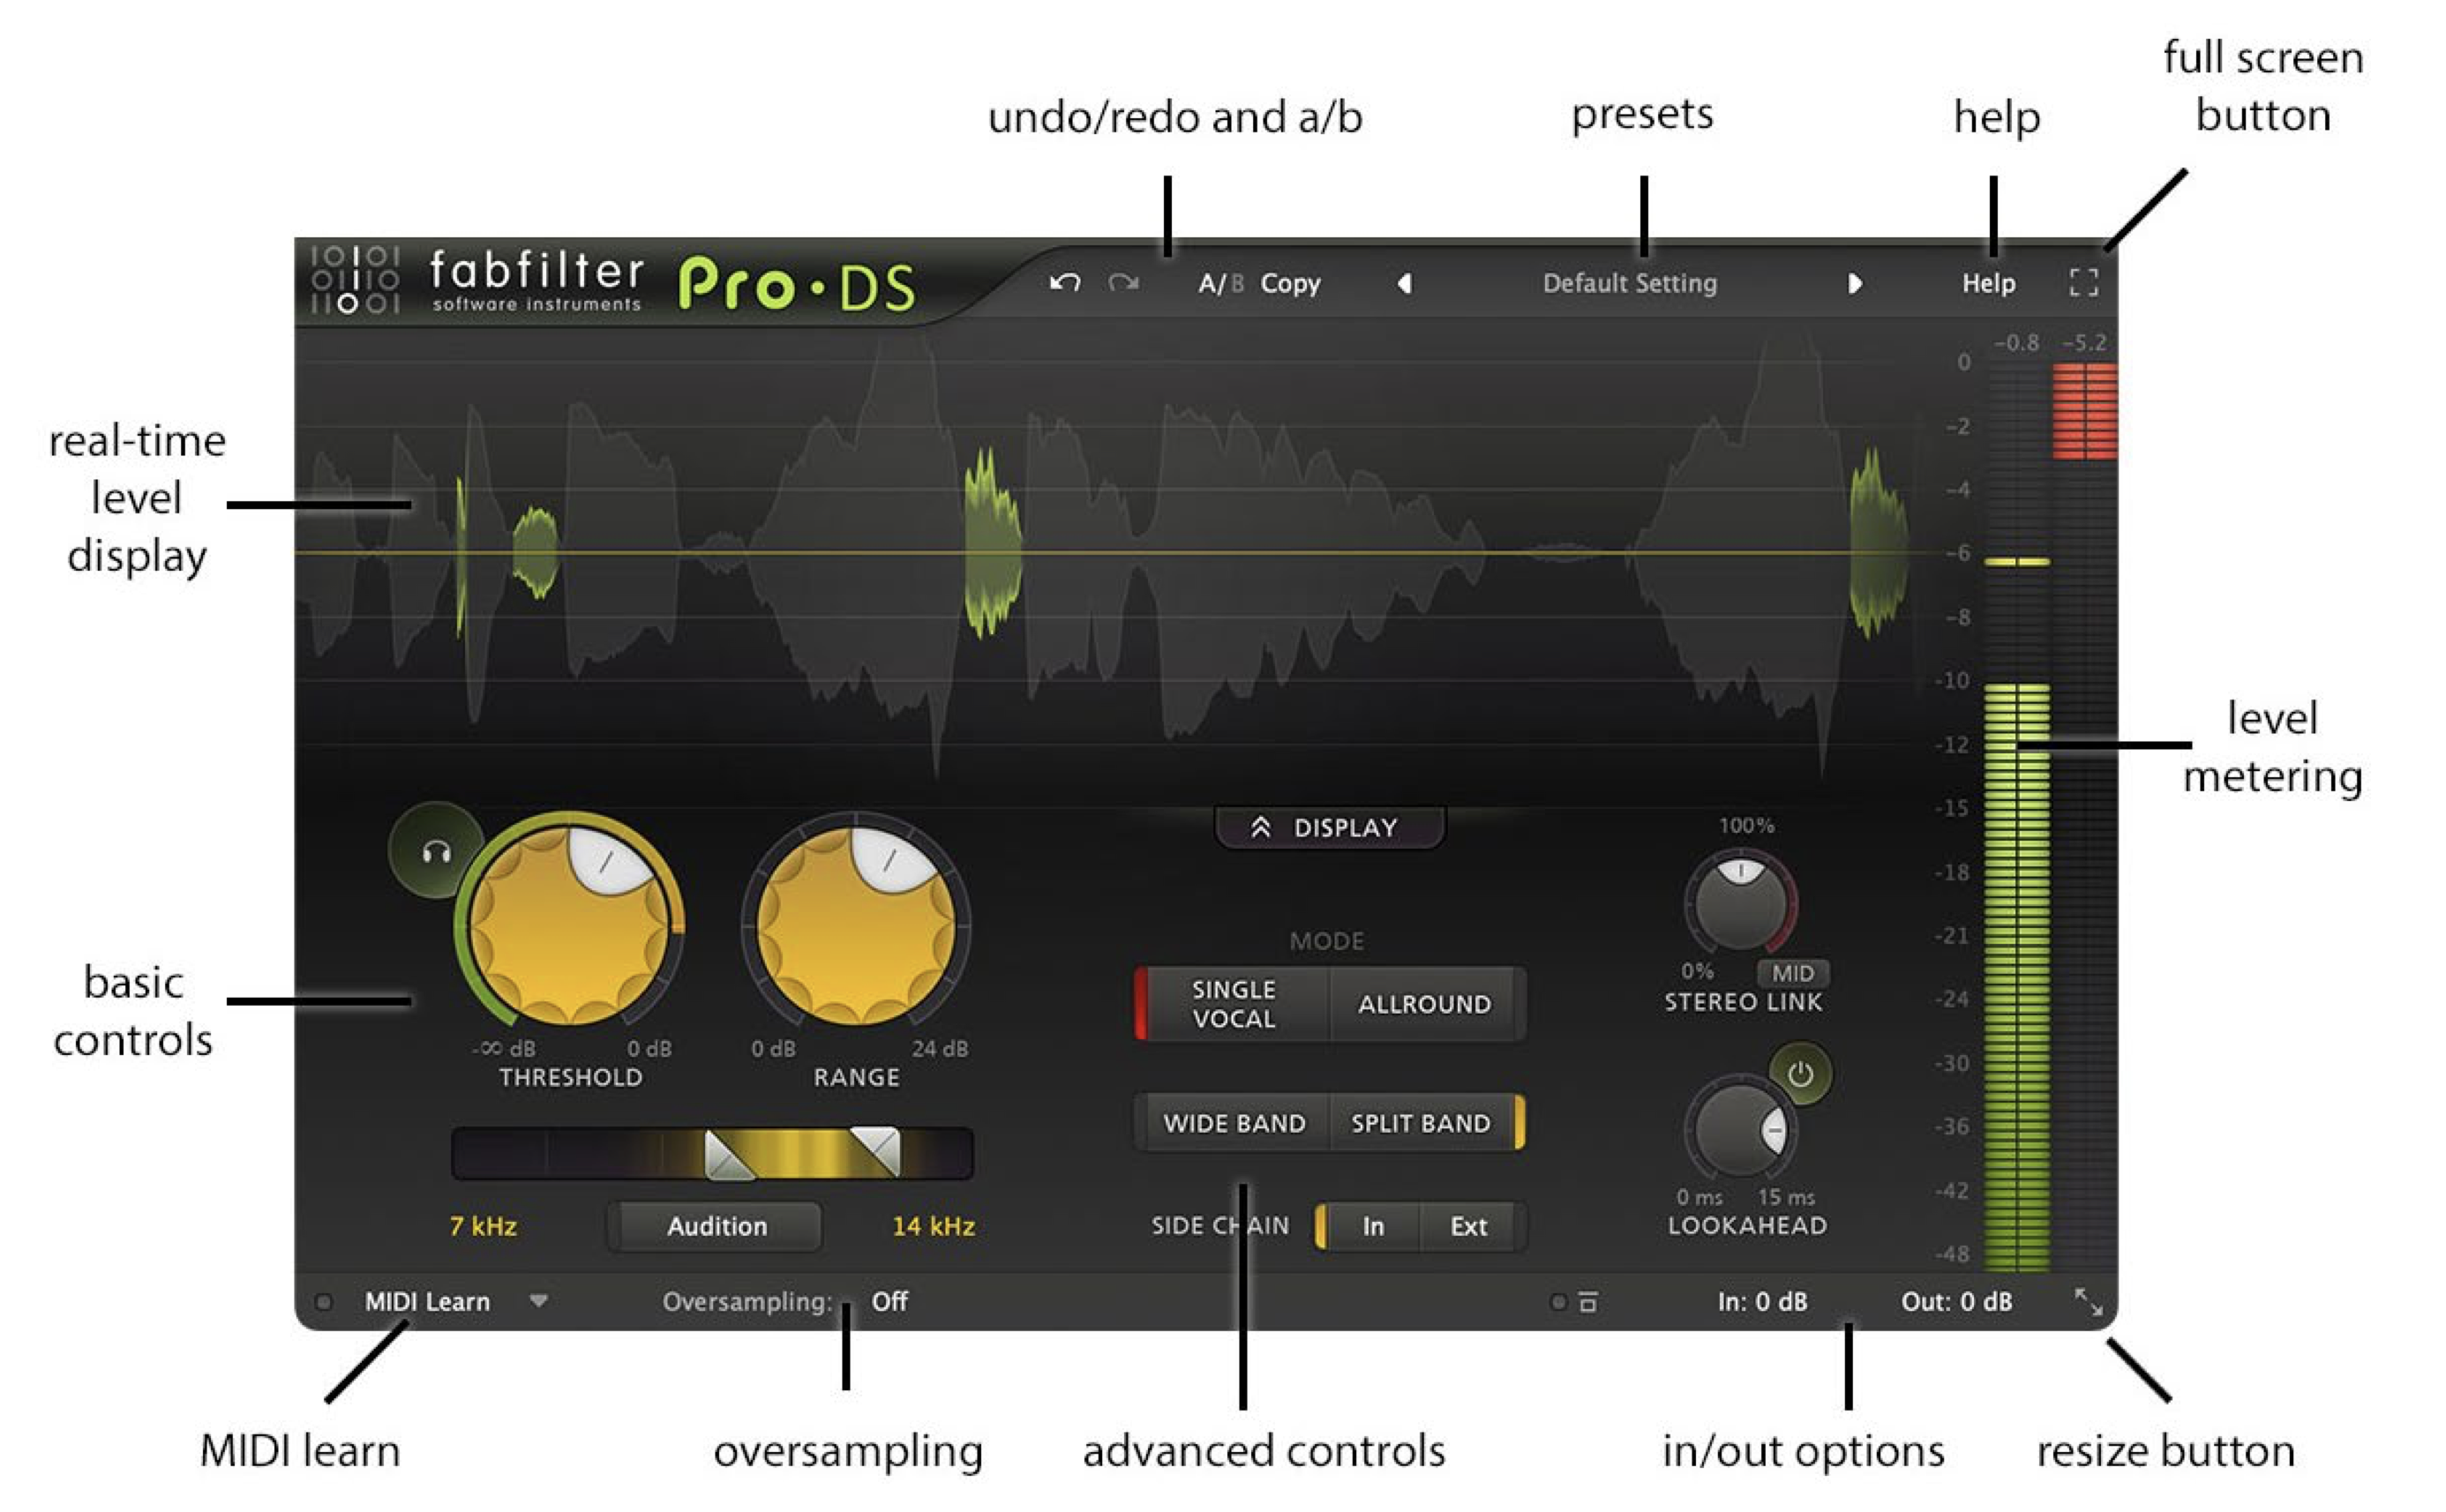Open MIDI Learn dropdown arrow
2446x1512 pixels.
click(539, 1301)
